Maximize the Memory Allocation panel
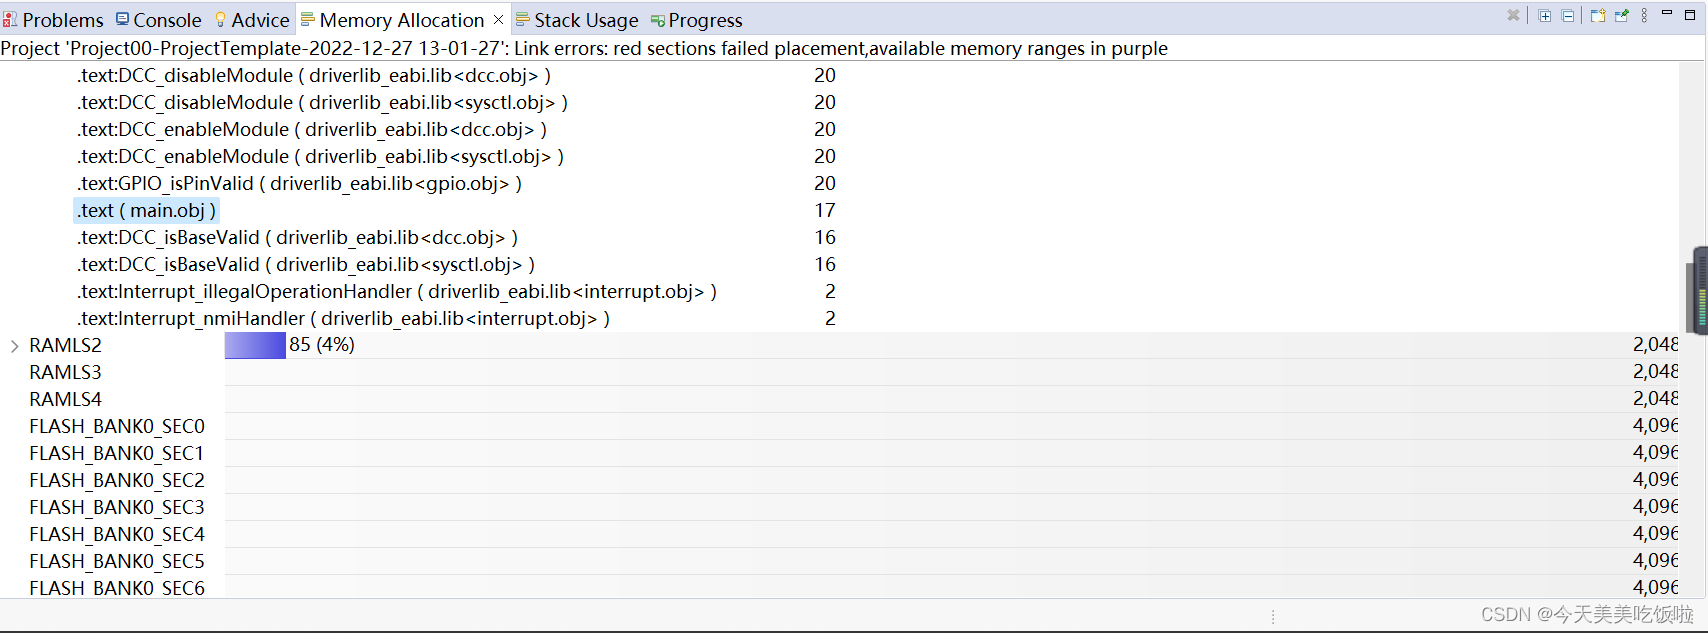Viewport: 1708px width, 633px height. click(1690, 15)
